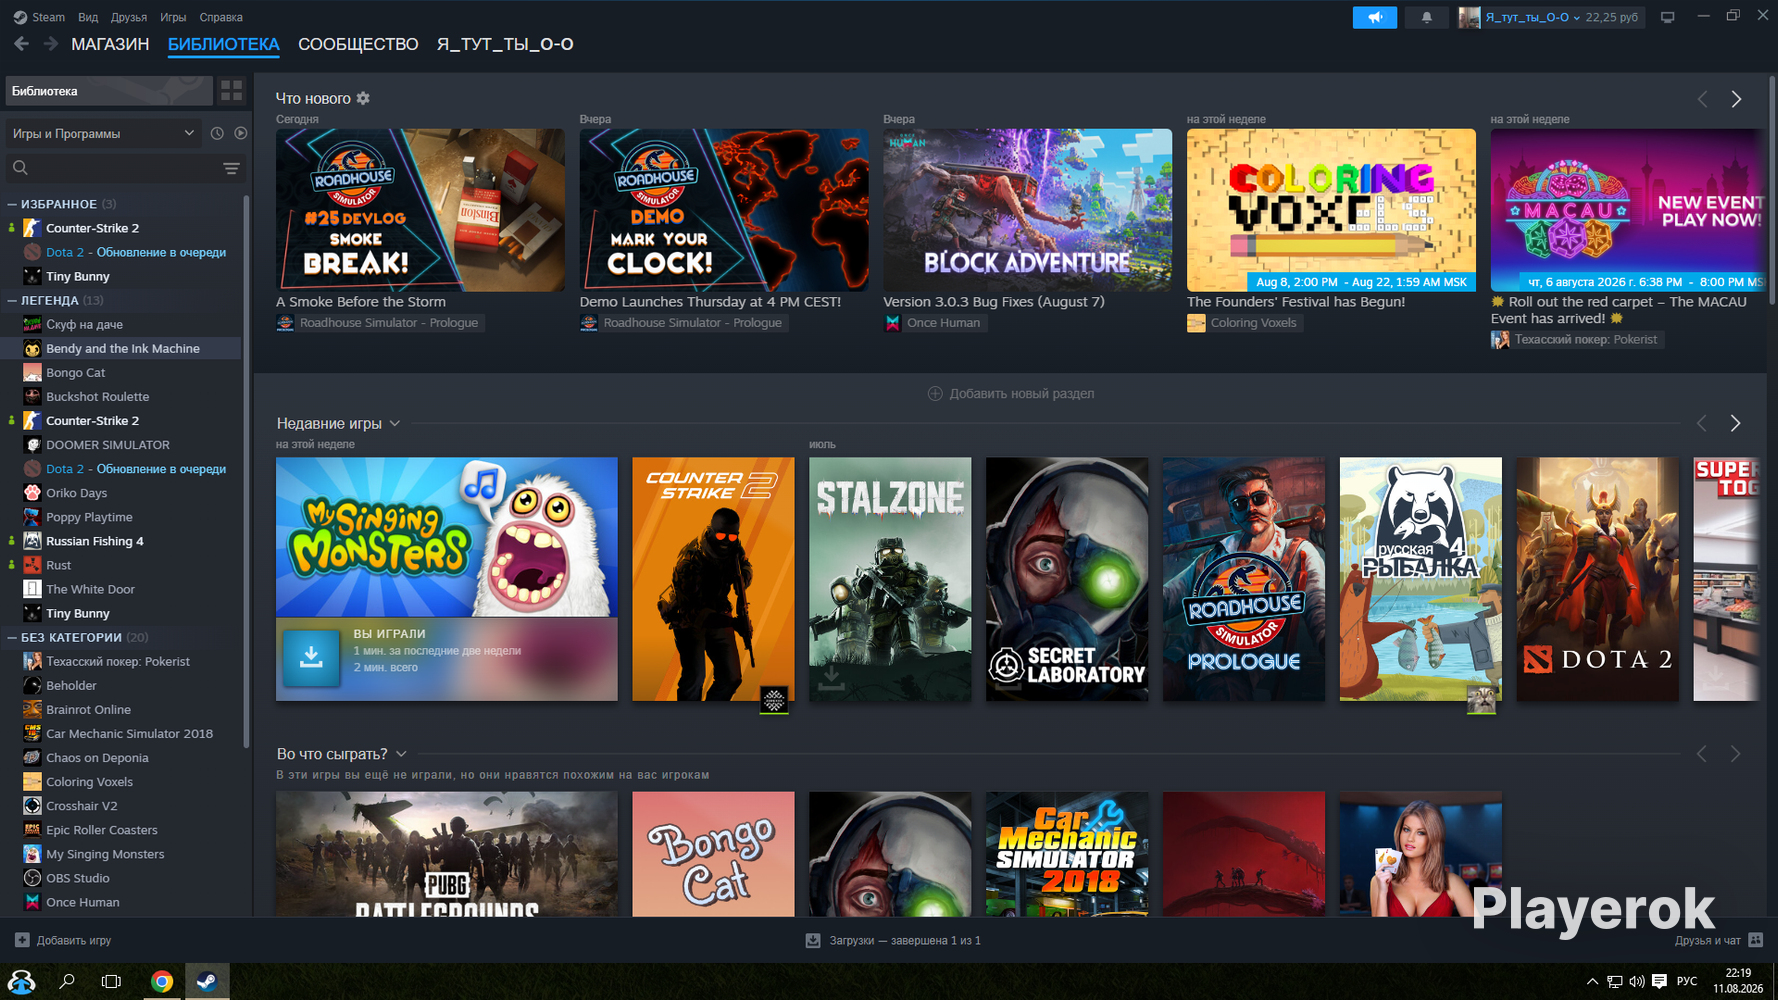Open Friends and chat icon
This screenshot has width=1778, height=1000.
[1755, 940]
